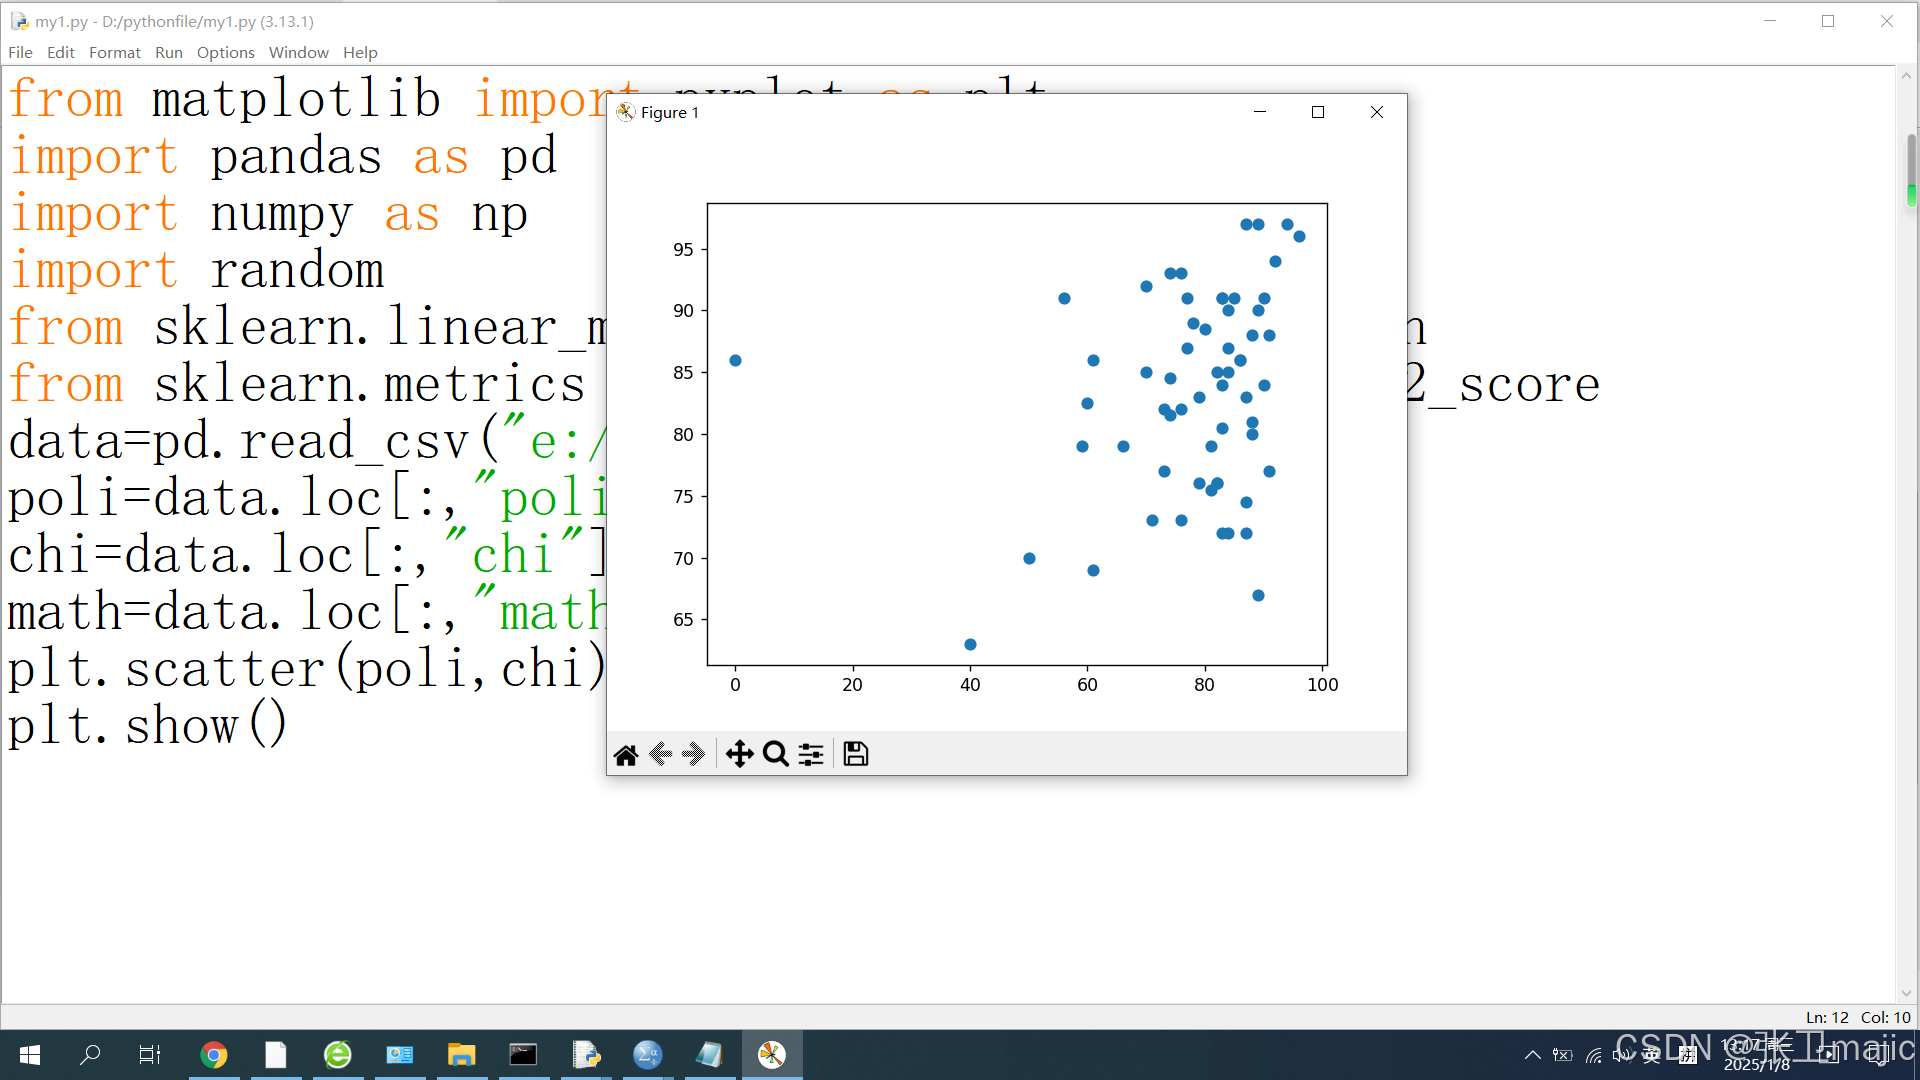Maximize the Figure 1 window

[1318, 112]
